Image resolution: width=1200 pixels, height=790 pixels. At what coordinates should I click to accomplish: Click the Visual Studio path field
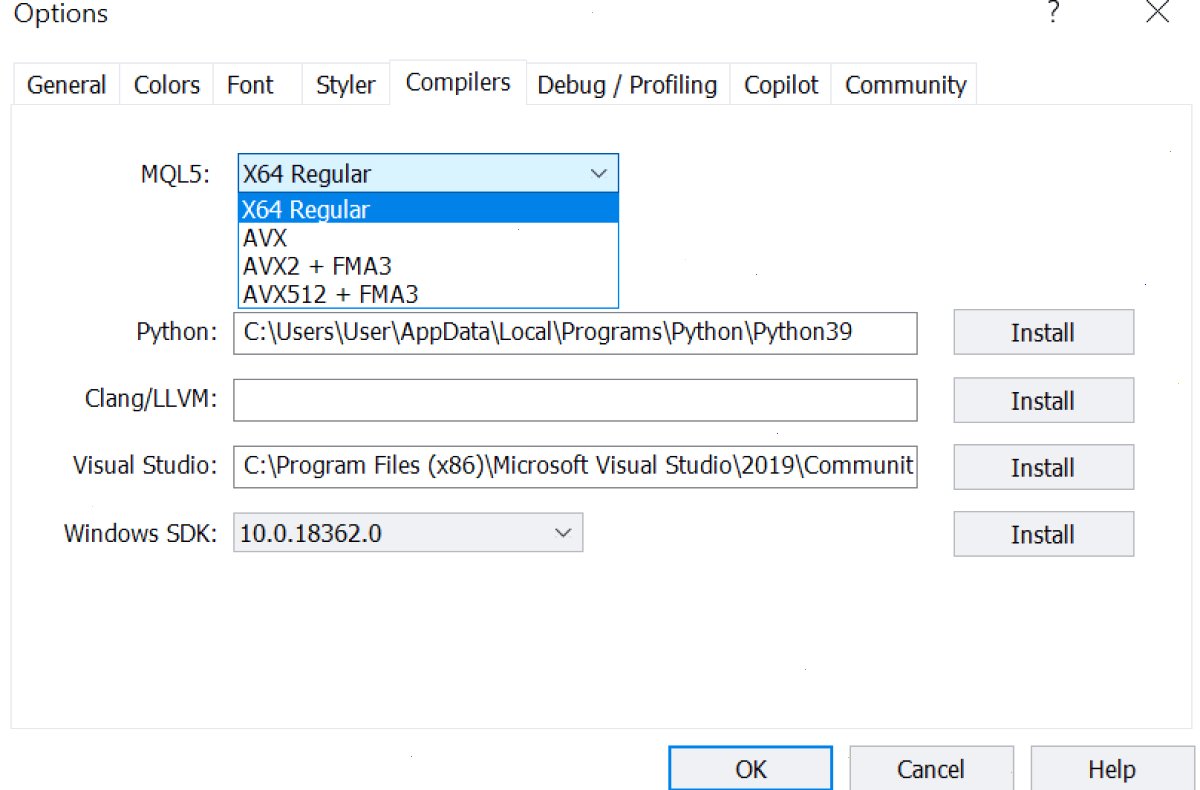click(575, 466)
